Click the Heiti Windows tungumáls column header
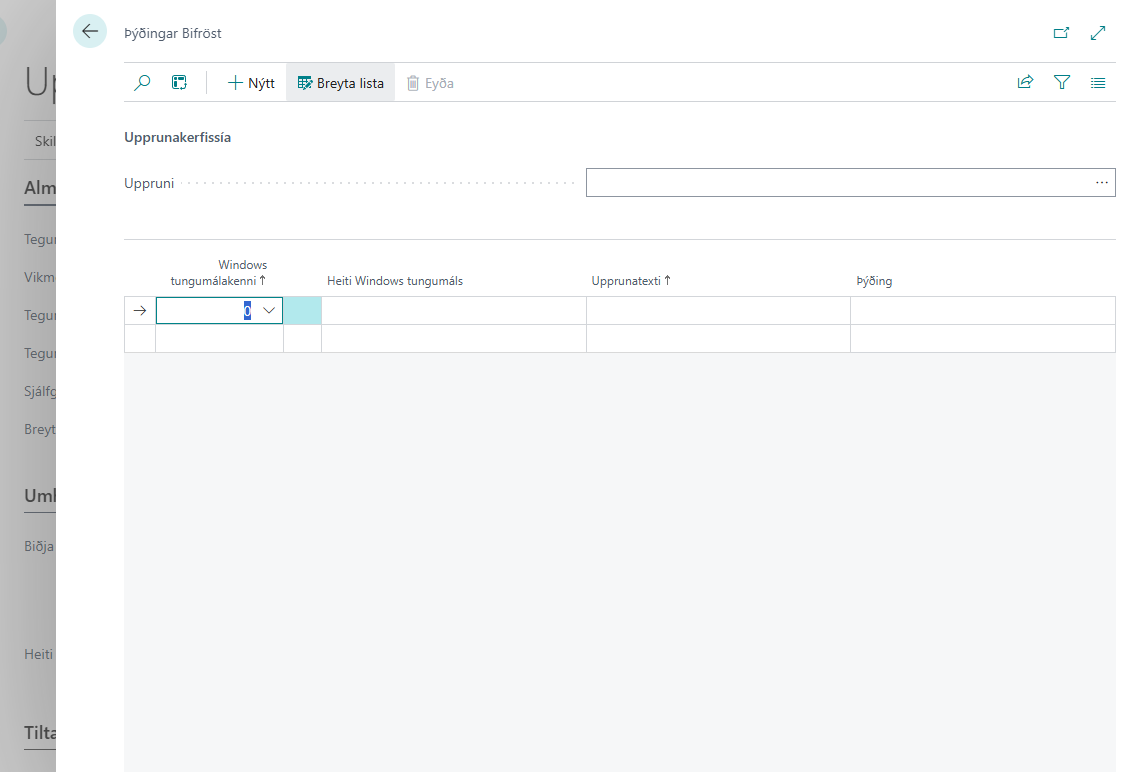This screenshot has width=1128, height=772. pyautogui.click(x=395, y=281)
